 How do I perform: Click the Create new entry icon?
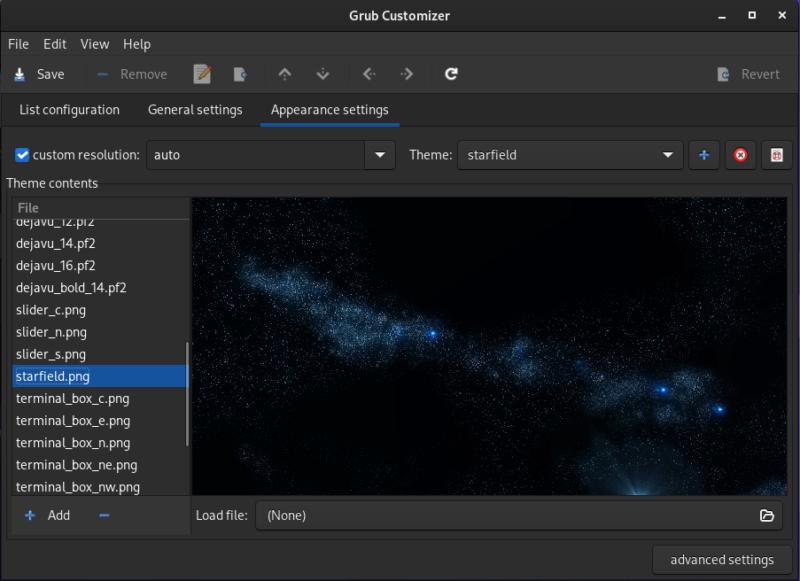click(x=240, y=73)
